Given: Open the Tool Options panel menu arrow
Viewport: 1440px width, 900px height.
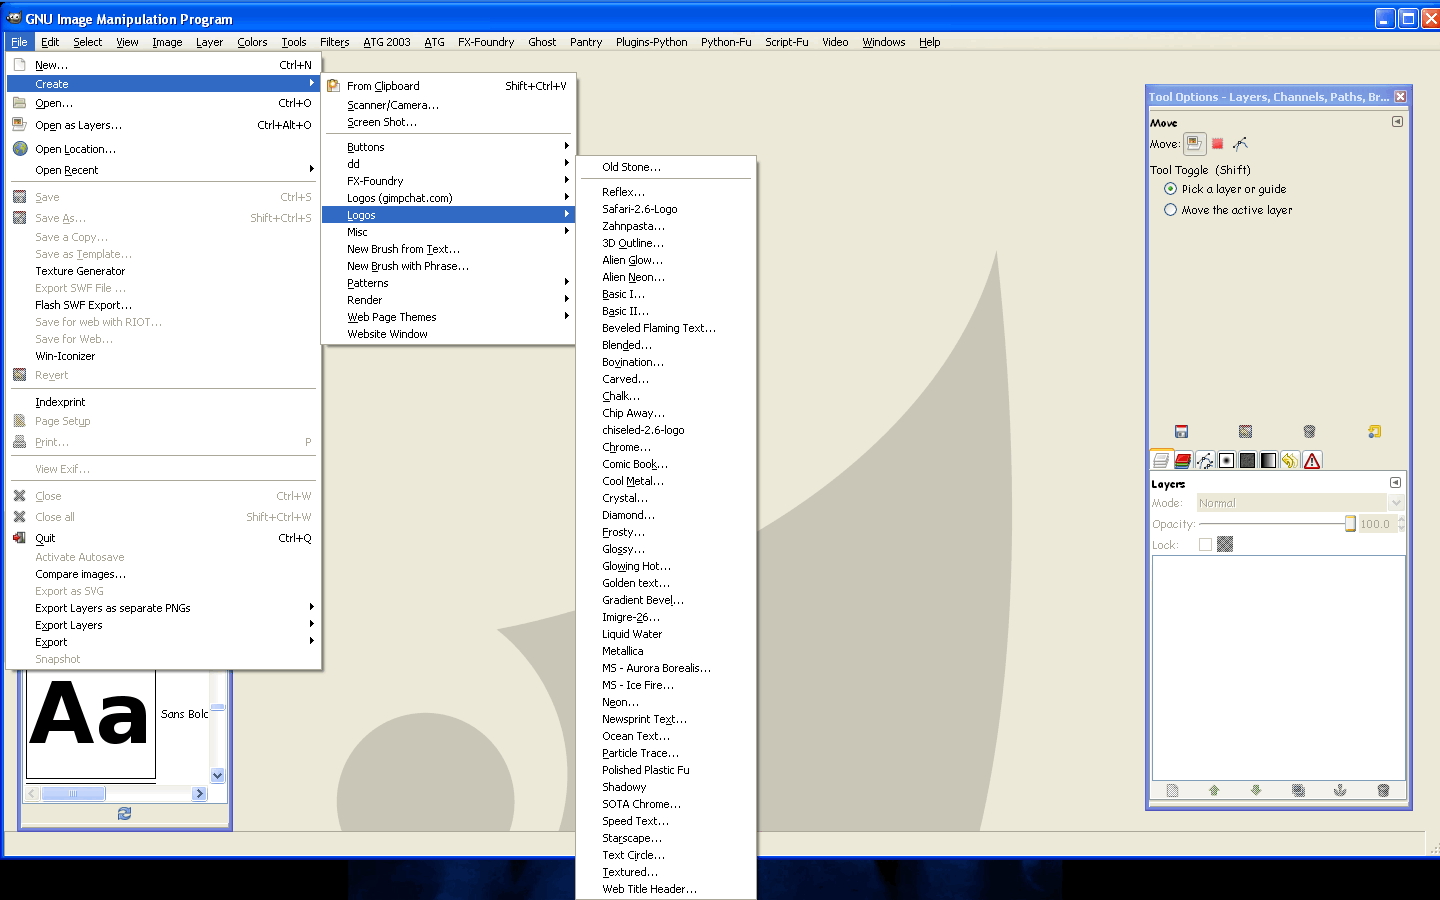Looking at the screenshot, I should pos(1397,122).
